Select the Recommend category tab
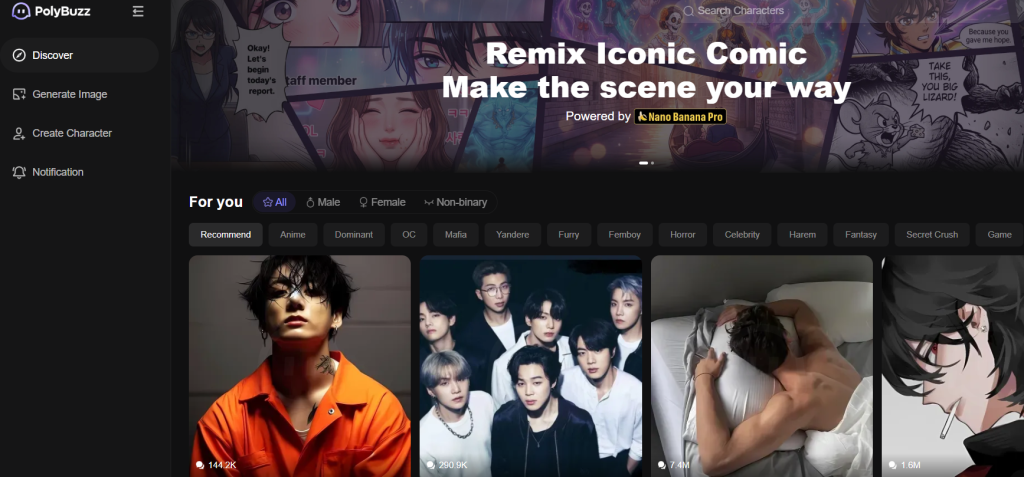This screenshot has width=1024, height=477. [225, 235]
